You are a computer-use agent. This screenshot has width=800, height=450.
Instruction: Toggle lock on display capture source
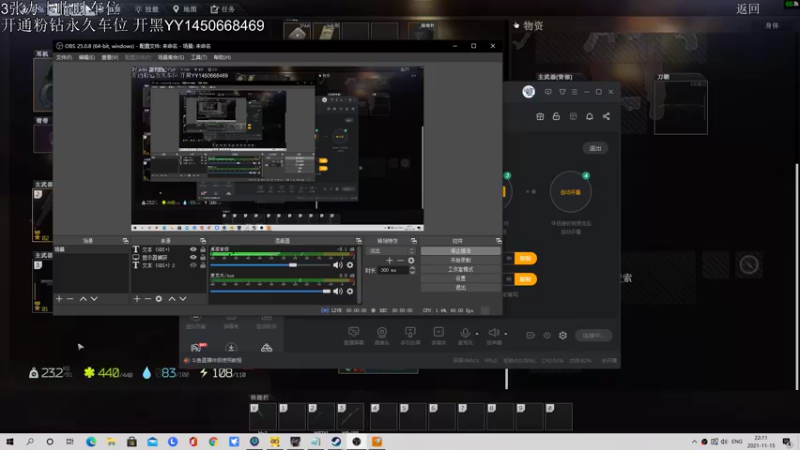pos(203,258)
